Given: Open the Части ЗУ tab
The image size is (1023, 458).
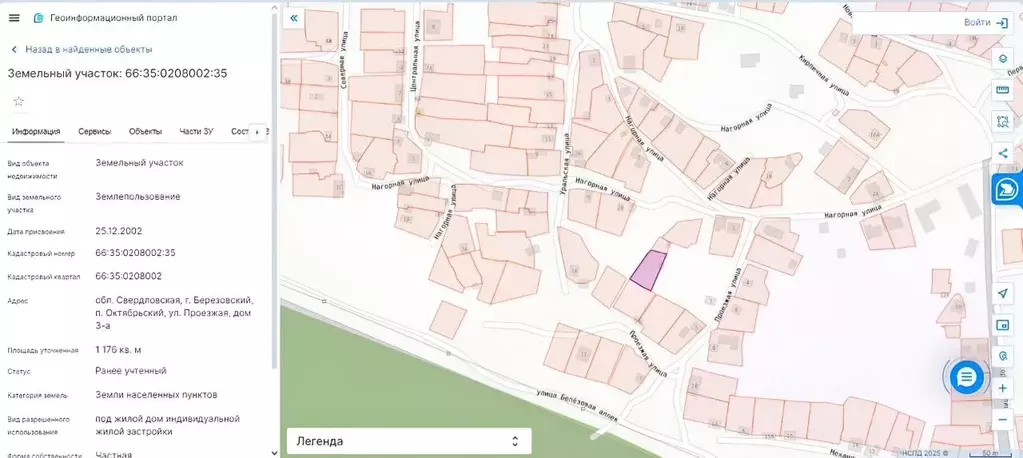Looking at the screenshot, I should coord(196,131).
